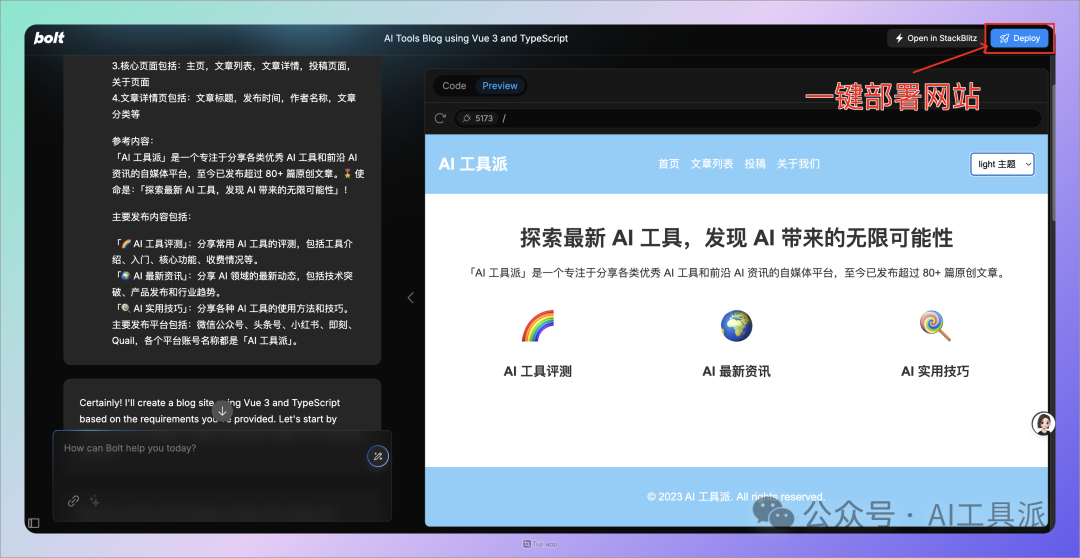The width and height of the screenshot is (1080, 558).
Task: Click the AI 最新资讯 heading
Action: pos(736,371)
